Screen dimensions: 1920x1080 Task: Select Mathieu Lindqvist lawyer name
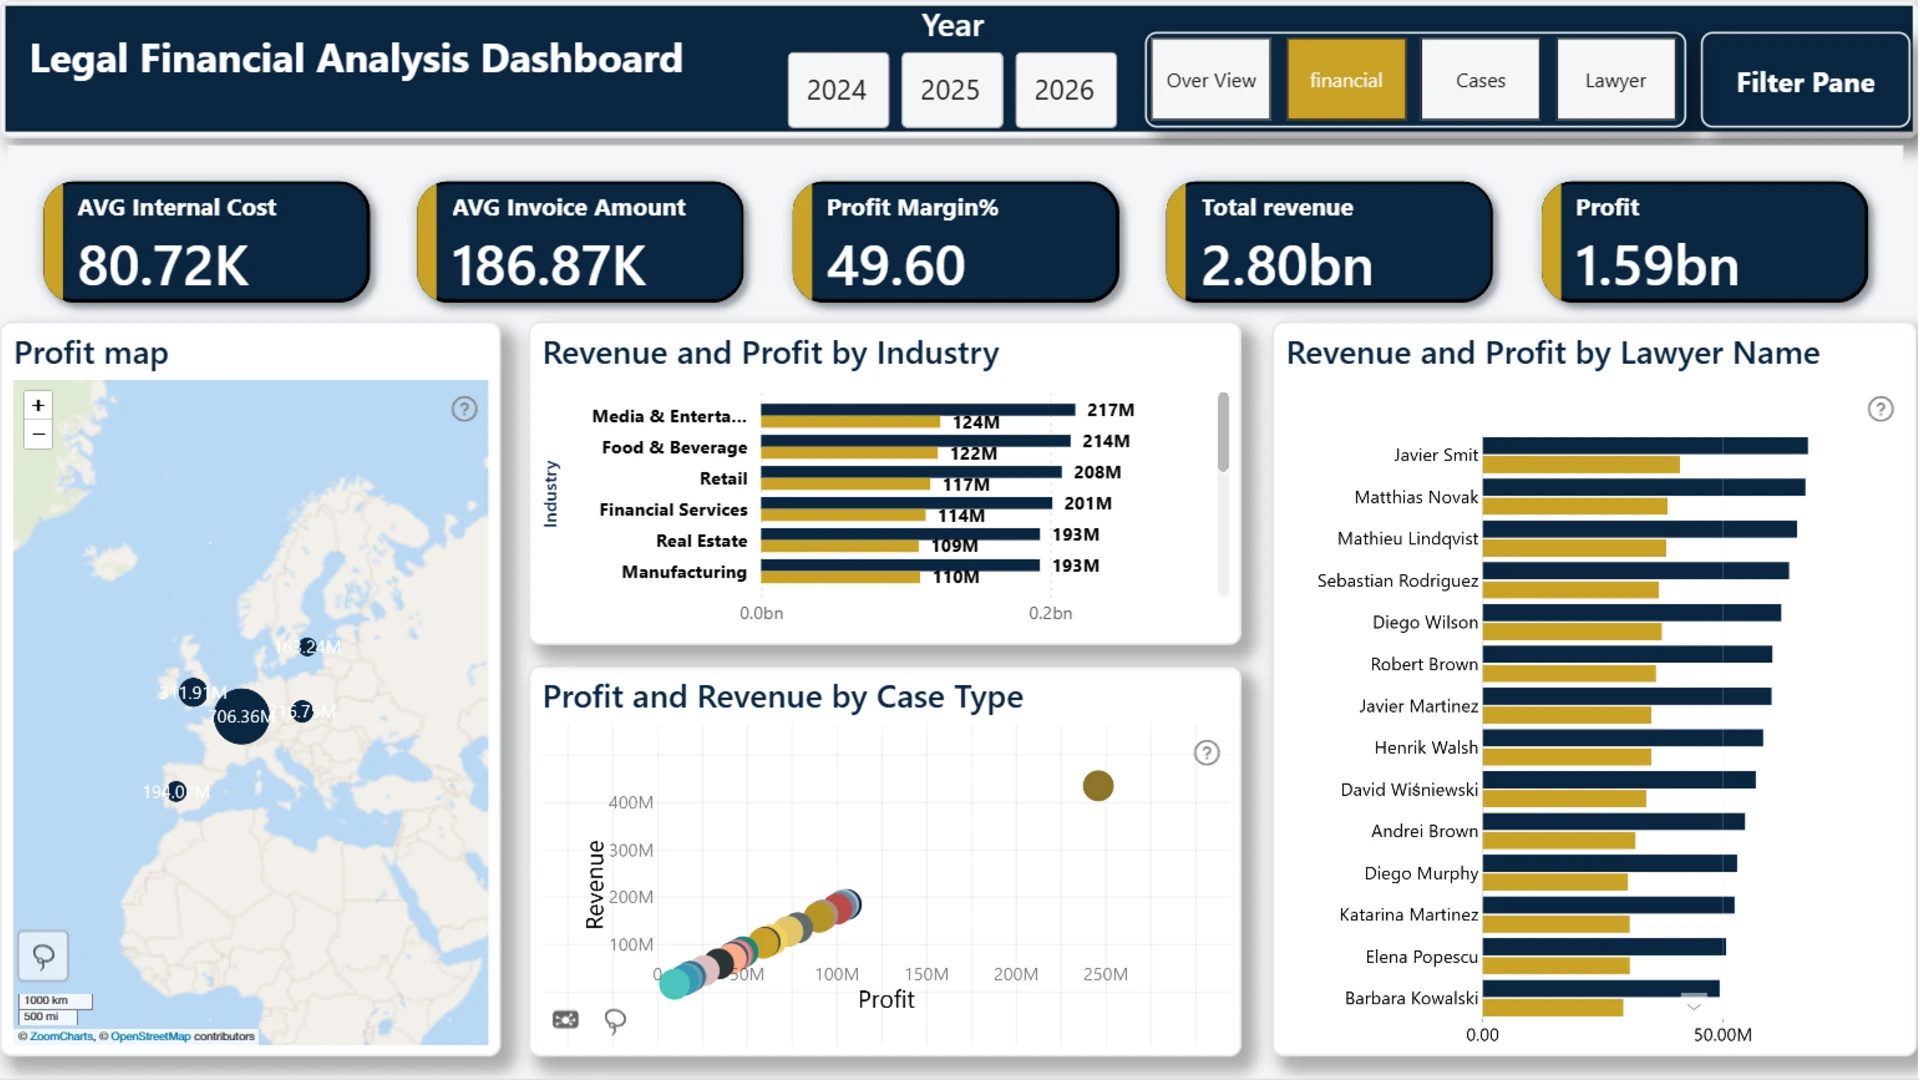pyautogui.click(x=1407, y=539)
